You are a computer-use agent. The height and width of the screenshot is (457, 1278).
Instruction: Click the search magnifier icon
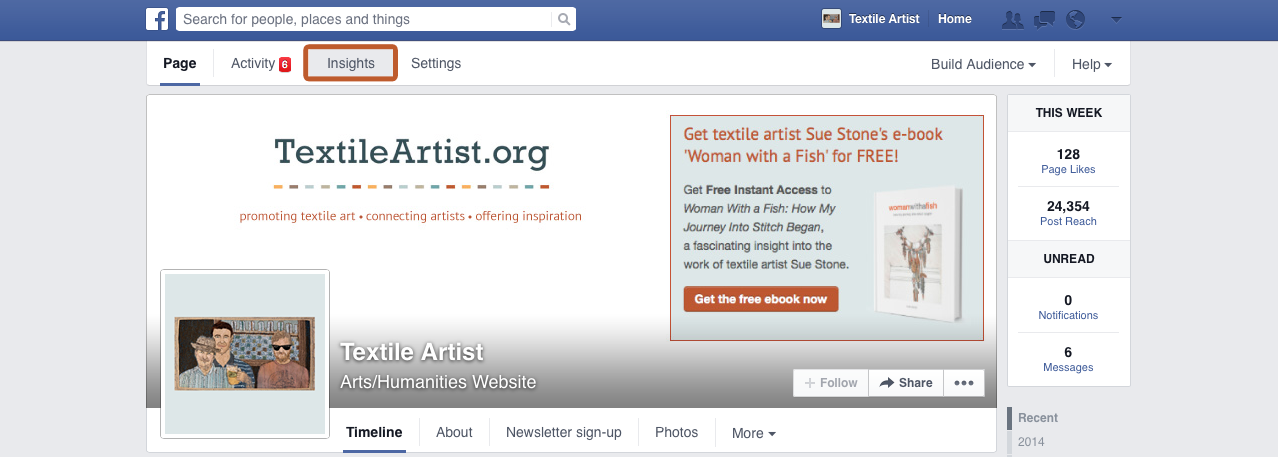pos(564,19)
